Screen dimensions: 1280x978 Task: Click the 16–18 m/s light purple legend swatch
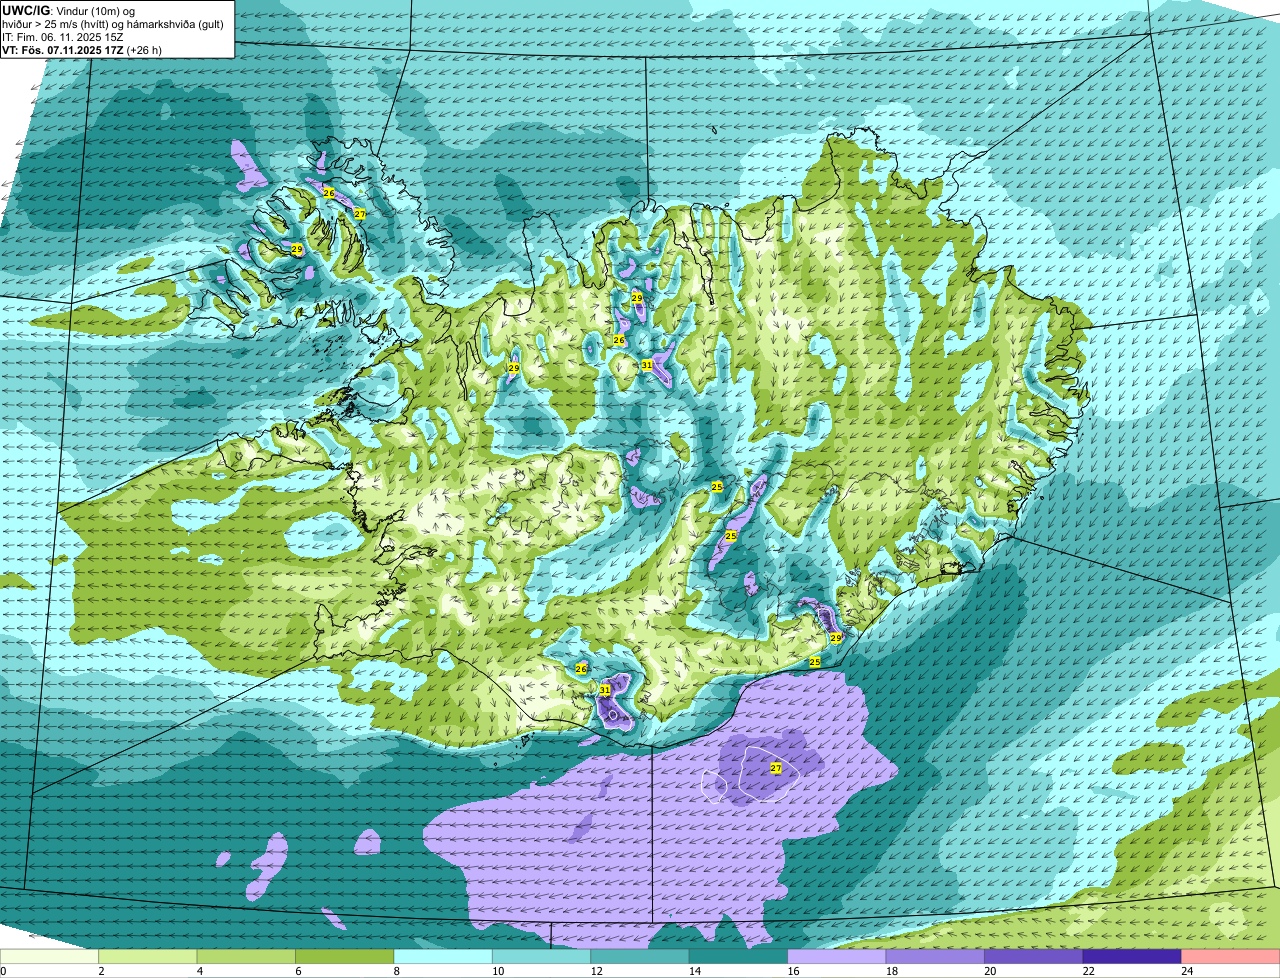coord(837,956)
